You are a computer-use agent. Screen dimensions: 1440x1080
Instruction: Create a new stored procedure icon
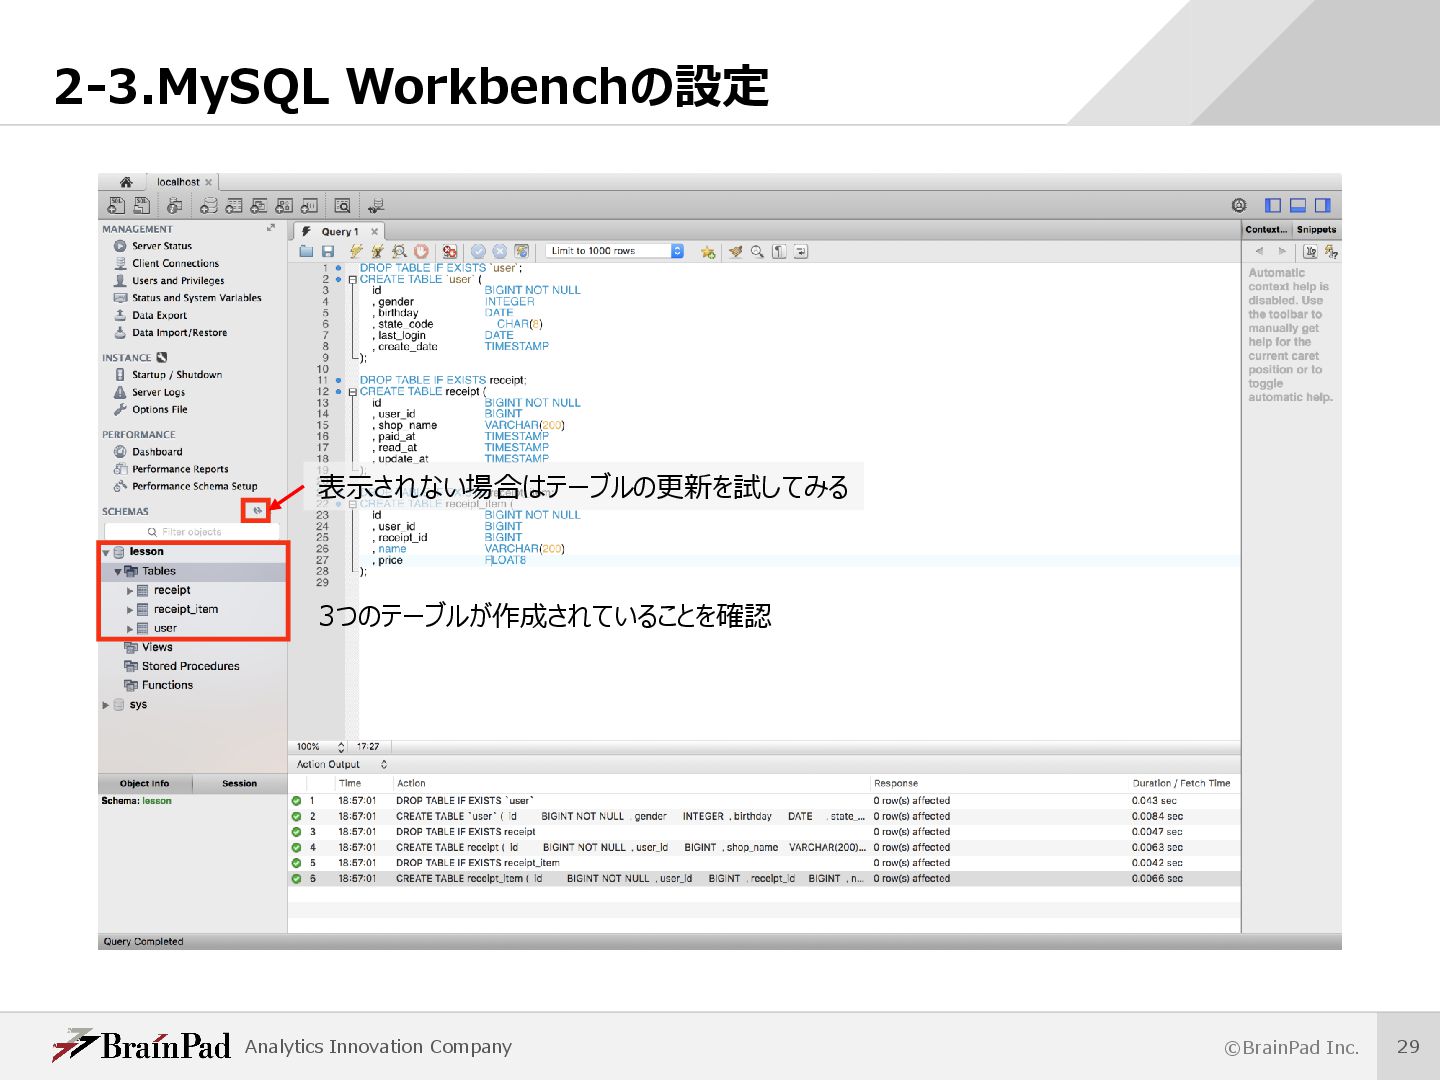click(x=284, y=206)
